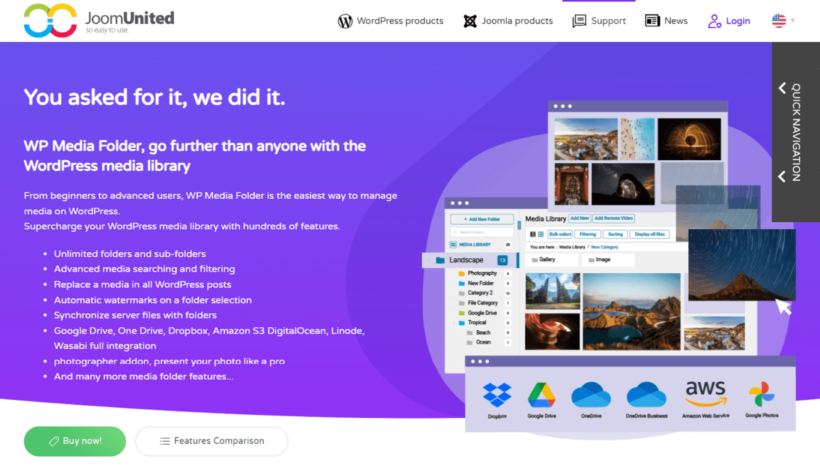Image resolution: width=820 pixels, height=471 pixels.
Task: Click the Joomla logo icon
Action: click(x=470, y=21)
